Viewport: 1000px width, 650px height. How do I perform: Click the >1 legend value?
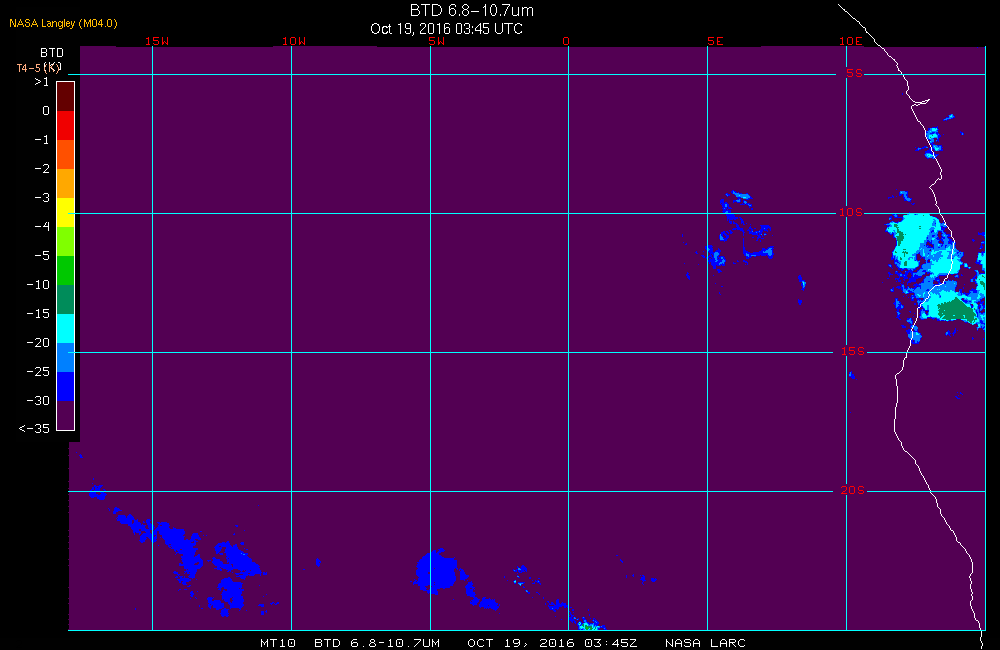[41, 82]
